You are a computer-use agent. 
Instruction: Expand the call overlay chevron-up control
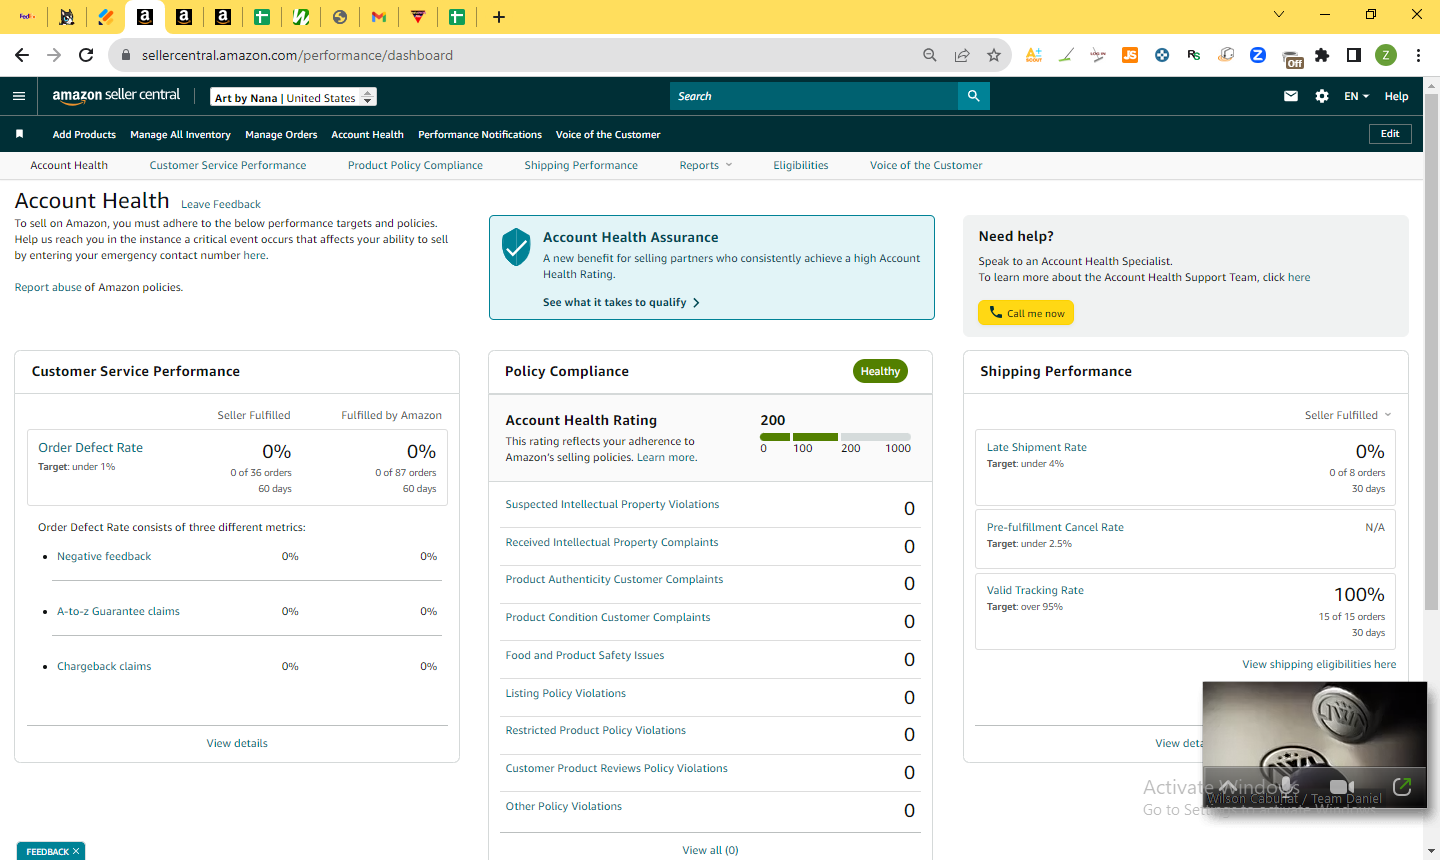pyautogui.click(x=1229, y=787)
